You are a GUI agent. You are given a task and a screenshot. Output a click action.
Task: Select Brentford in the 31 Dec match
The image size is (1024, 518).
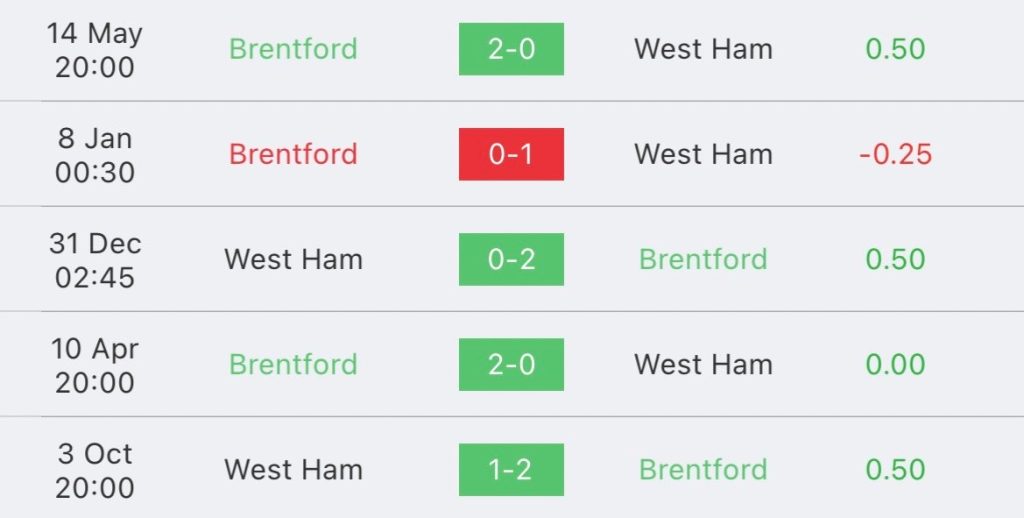click(703, 259)
